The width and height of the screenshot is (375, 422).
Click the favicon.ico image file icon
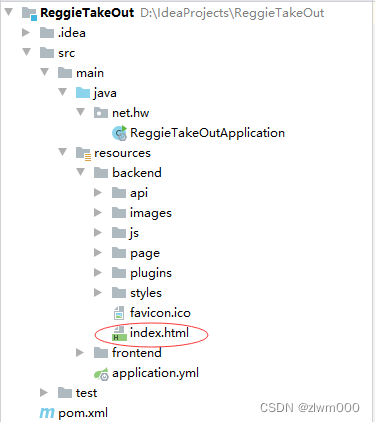[x=119, y=313]
